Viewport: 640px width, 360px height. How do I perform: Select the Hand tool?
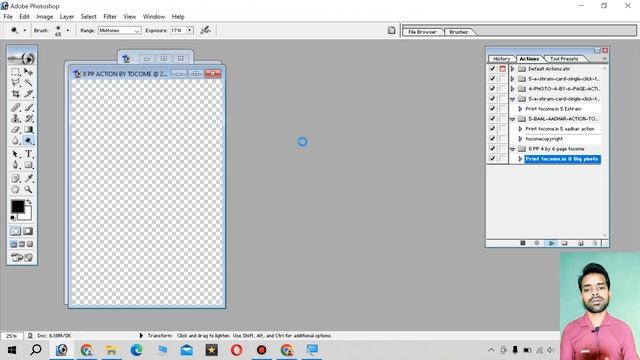pyautogui.click(x=16, y=189)
